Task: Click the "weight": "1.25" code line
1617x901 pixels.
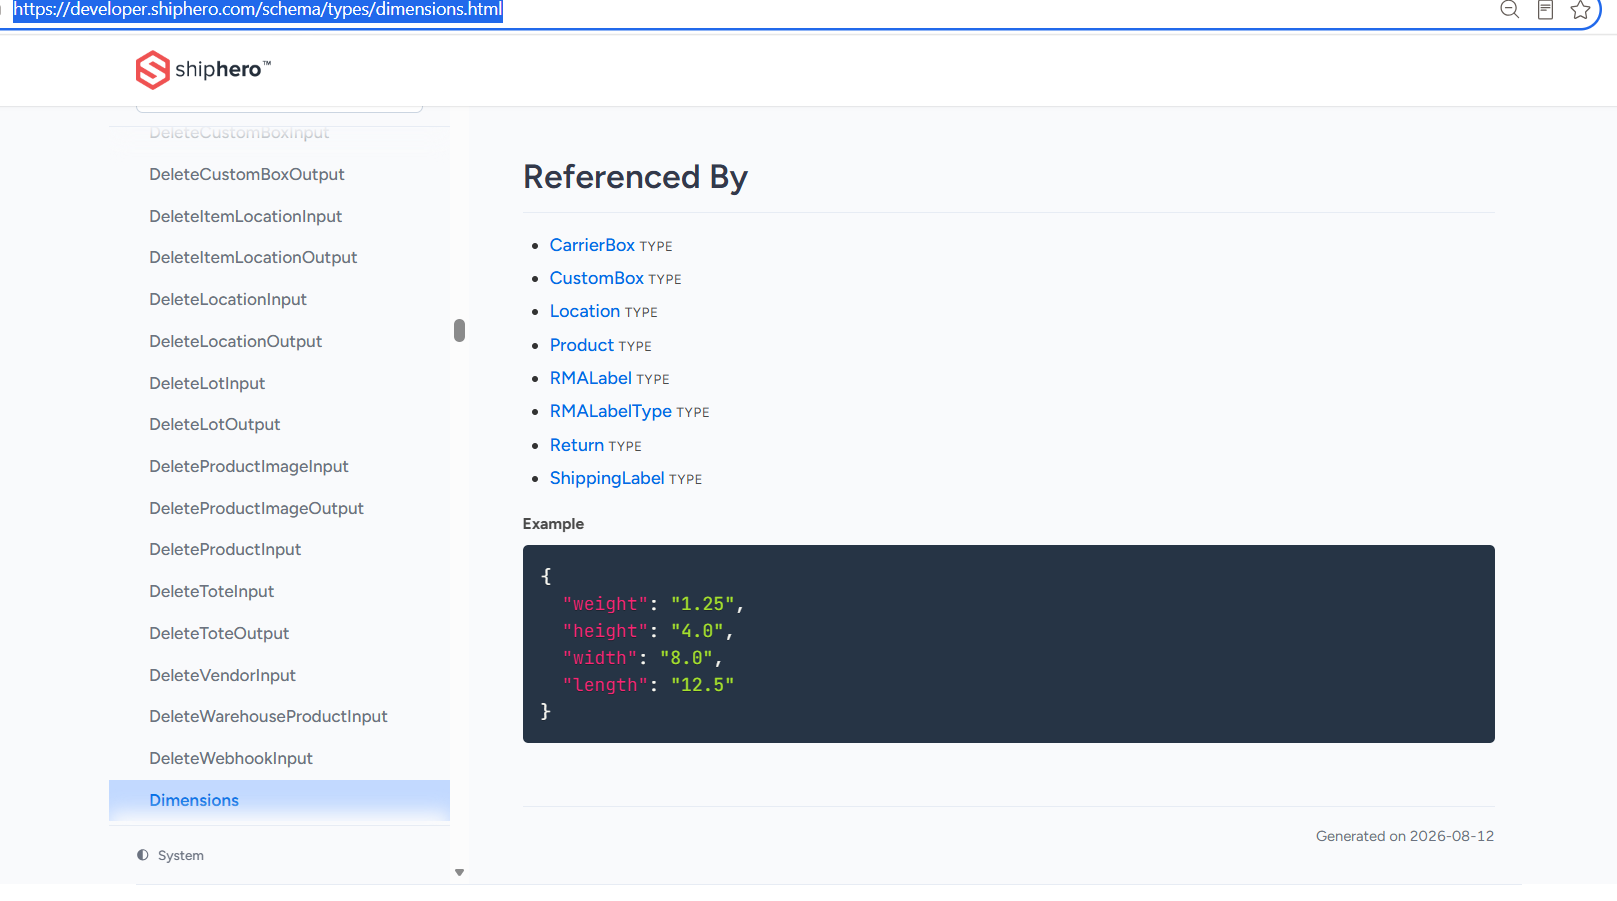Action: pos(653,604)
